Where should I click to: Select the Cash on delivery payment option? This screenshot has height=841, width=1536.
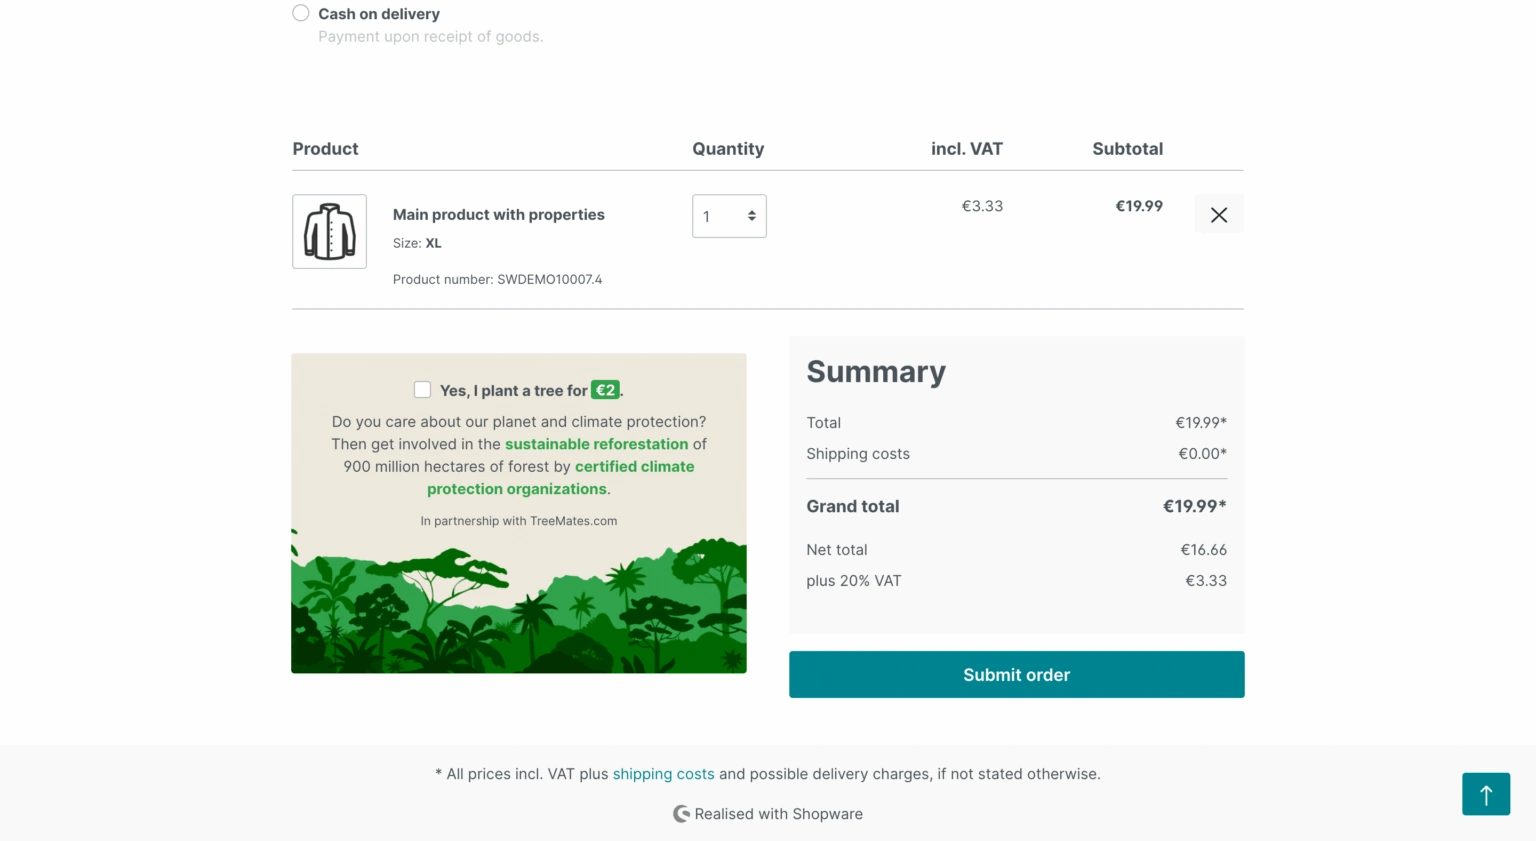tap(300, 13)
